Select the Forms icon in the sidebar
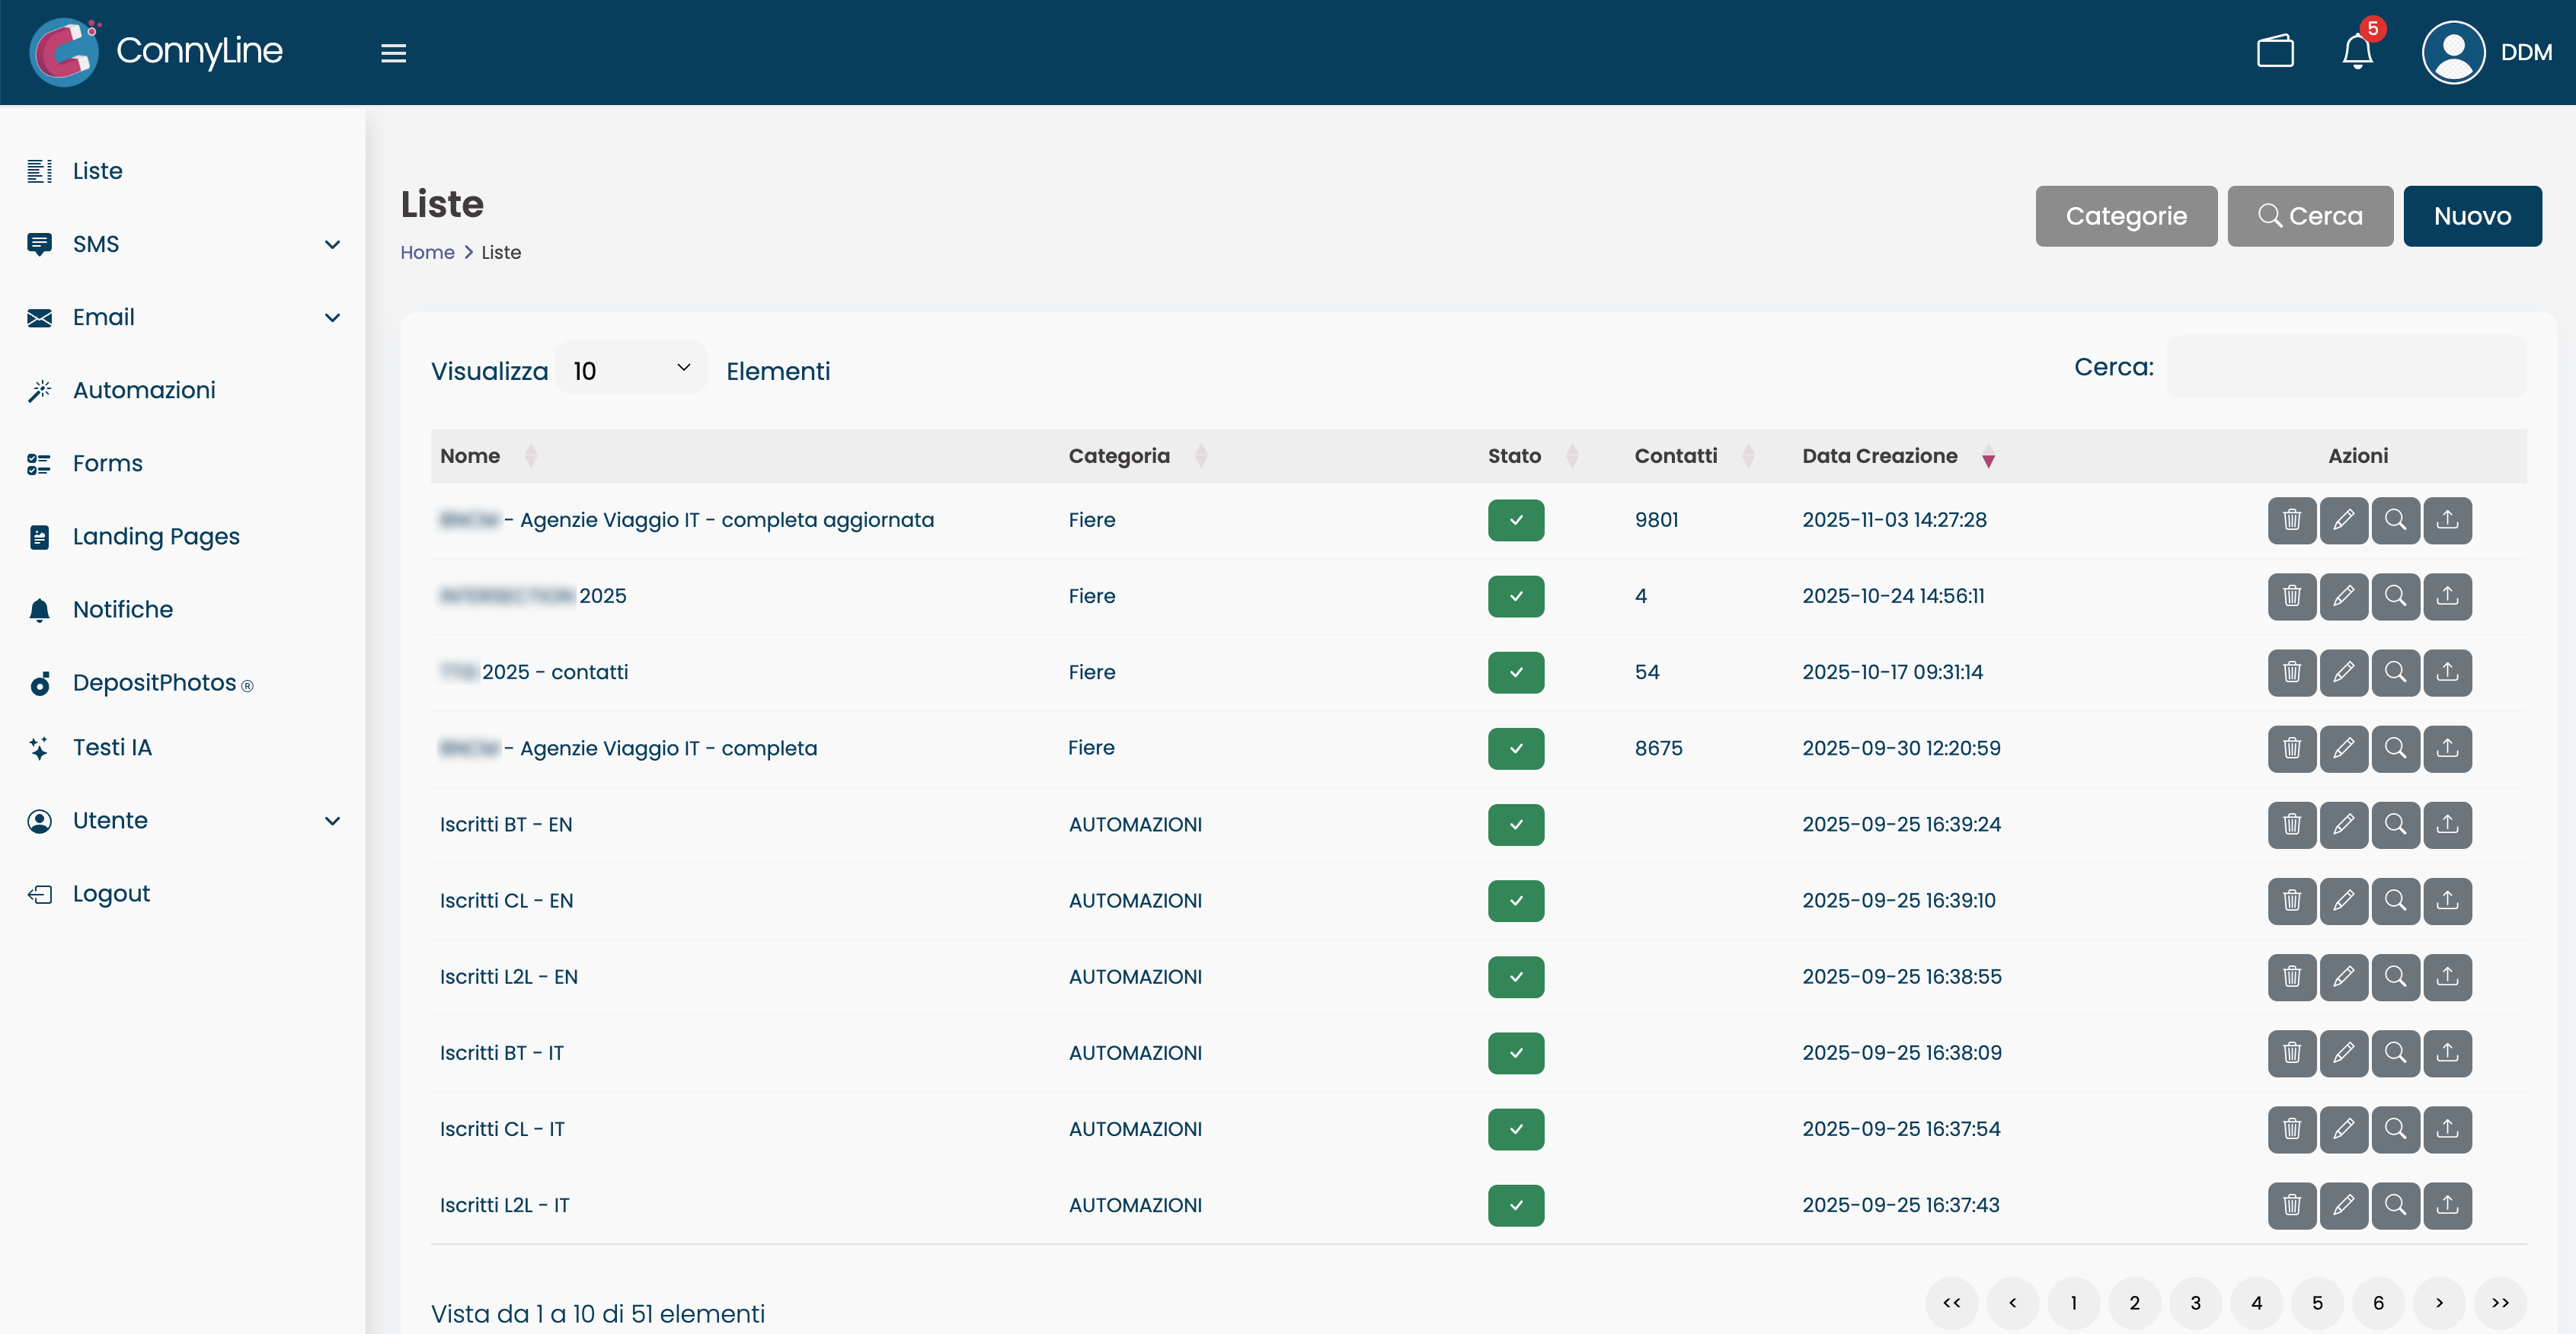Viewport: 2576px width, 1334px height. (x=39, y=463)
